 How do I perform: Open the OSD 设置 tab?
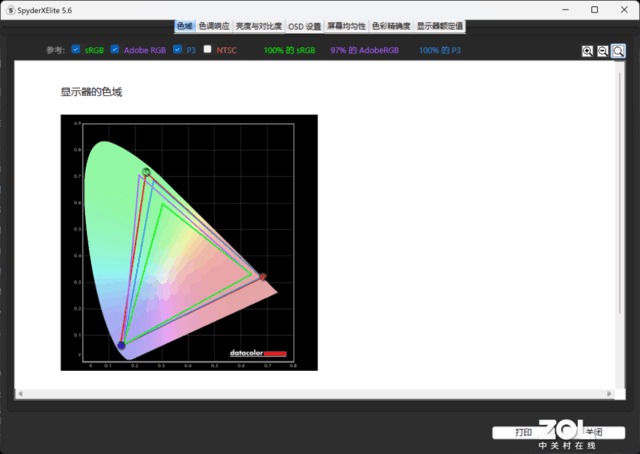[304, 27]
